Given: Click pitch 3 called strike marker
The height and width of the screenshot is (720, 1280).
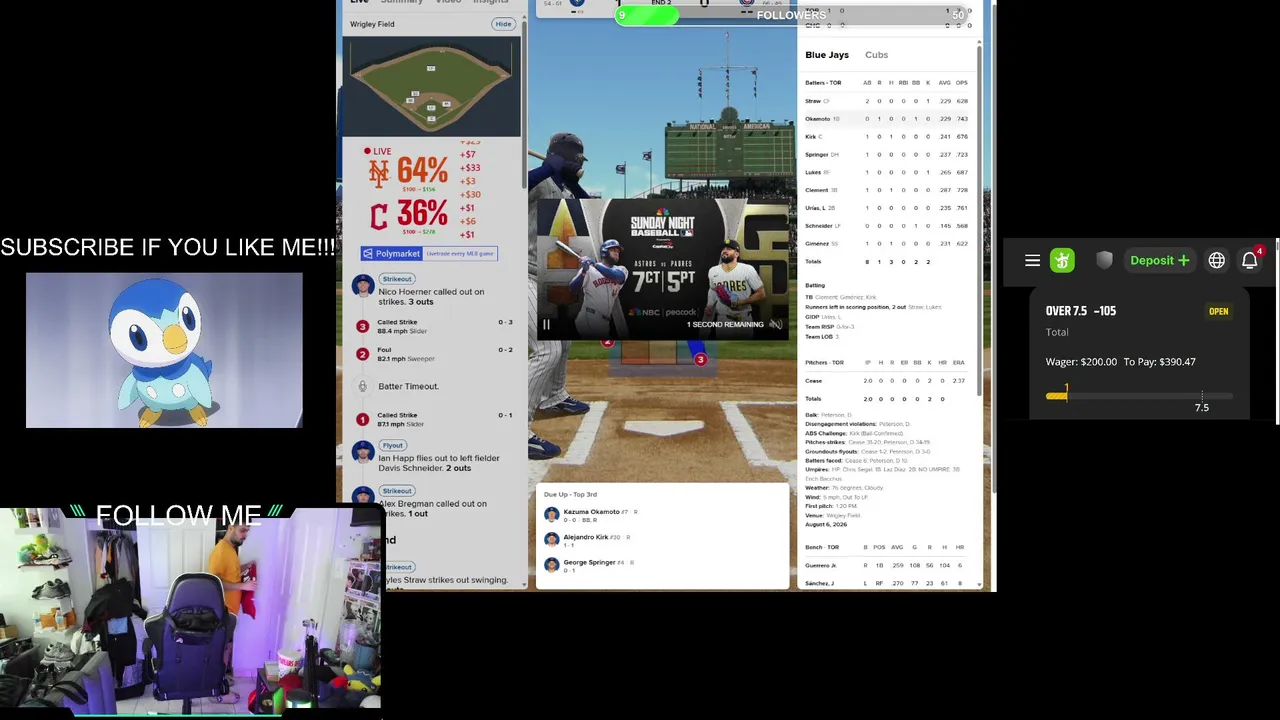Looking at the screenshot, I should pyautogui.click(x=363, y=326).
